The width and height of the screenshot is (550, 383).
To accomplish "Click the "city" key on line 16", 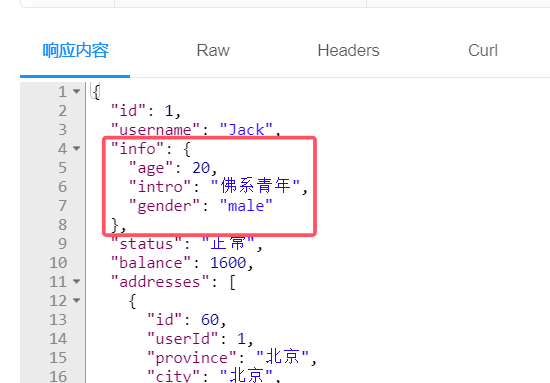I will [x=173, y=376].
